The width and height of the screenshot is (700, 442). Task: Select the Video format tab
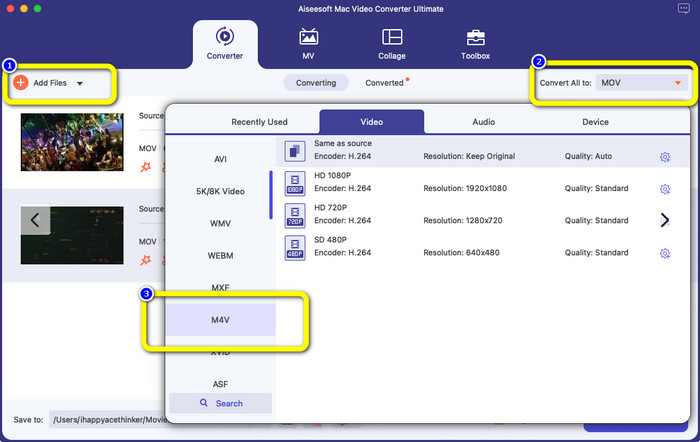tap(371, 122)
